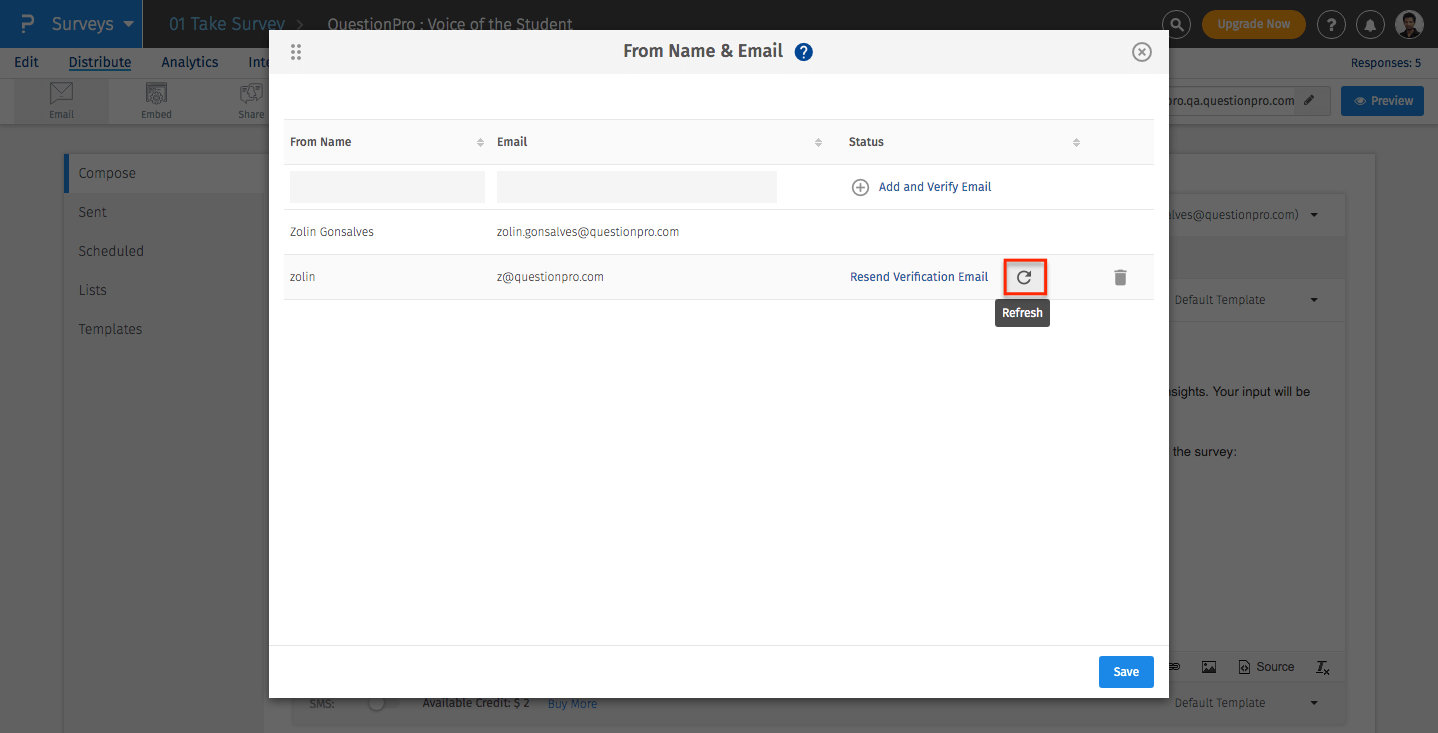Select the zolin.gonsalves@questionpro.com email cell
Image resolution: width=1438 pixels, height=733 pixels.
tap(588, 232)
